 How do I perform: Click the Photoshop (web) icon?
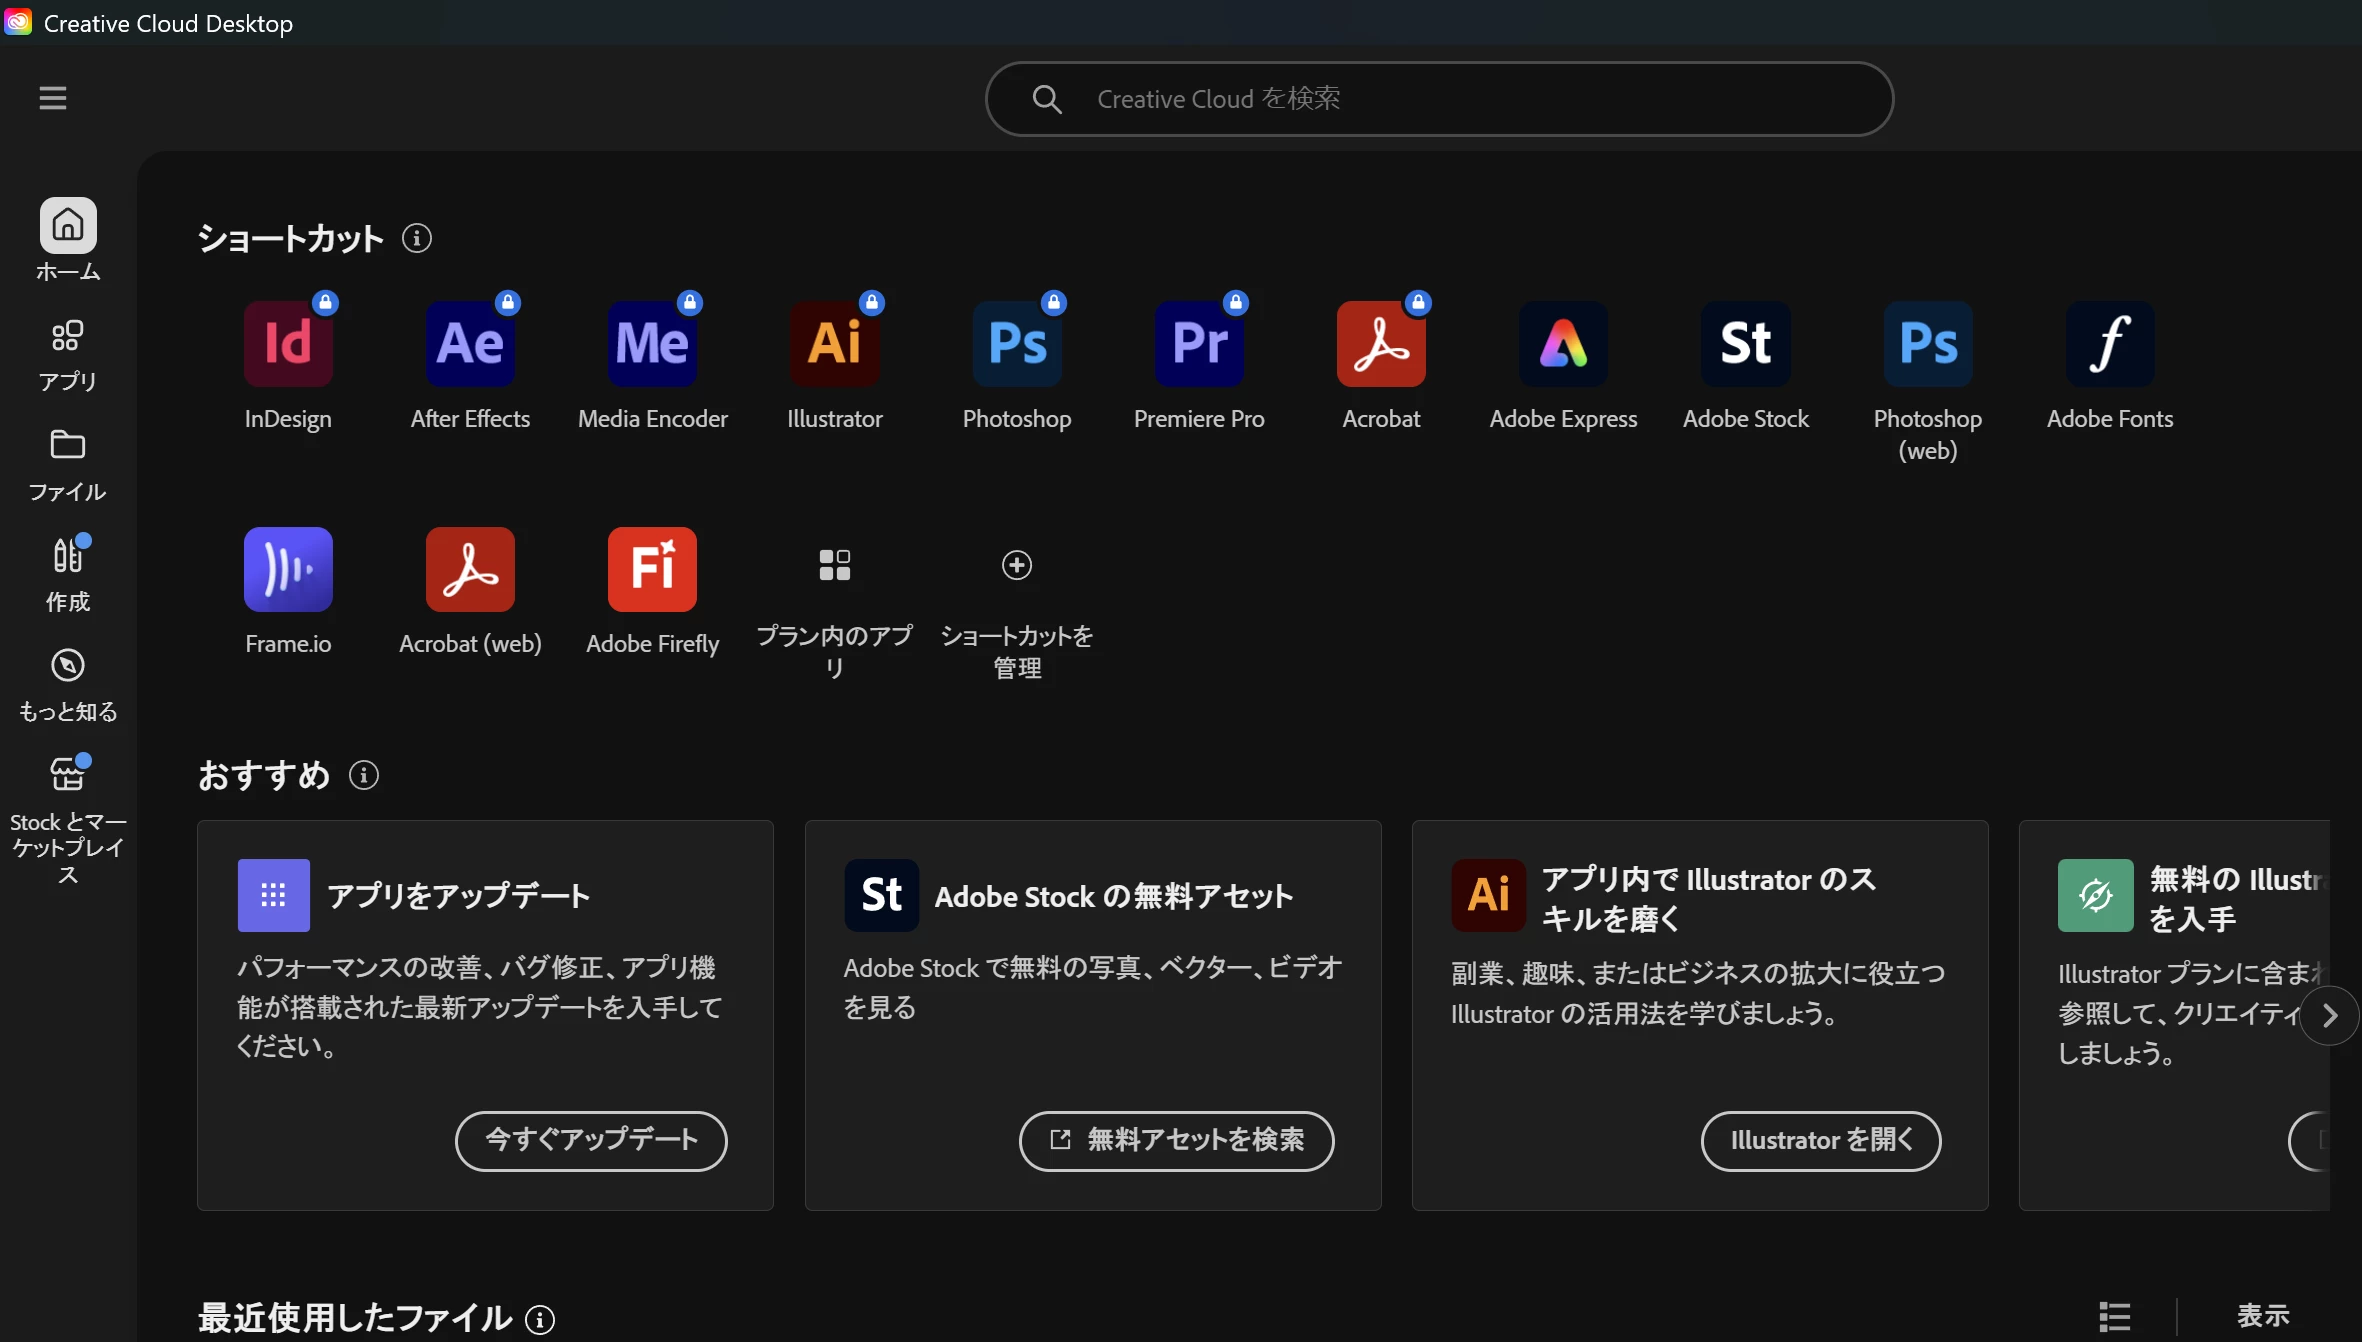pos(1927,344)
